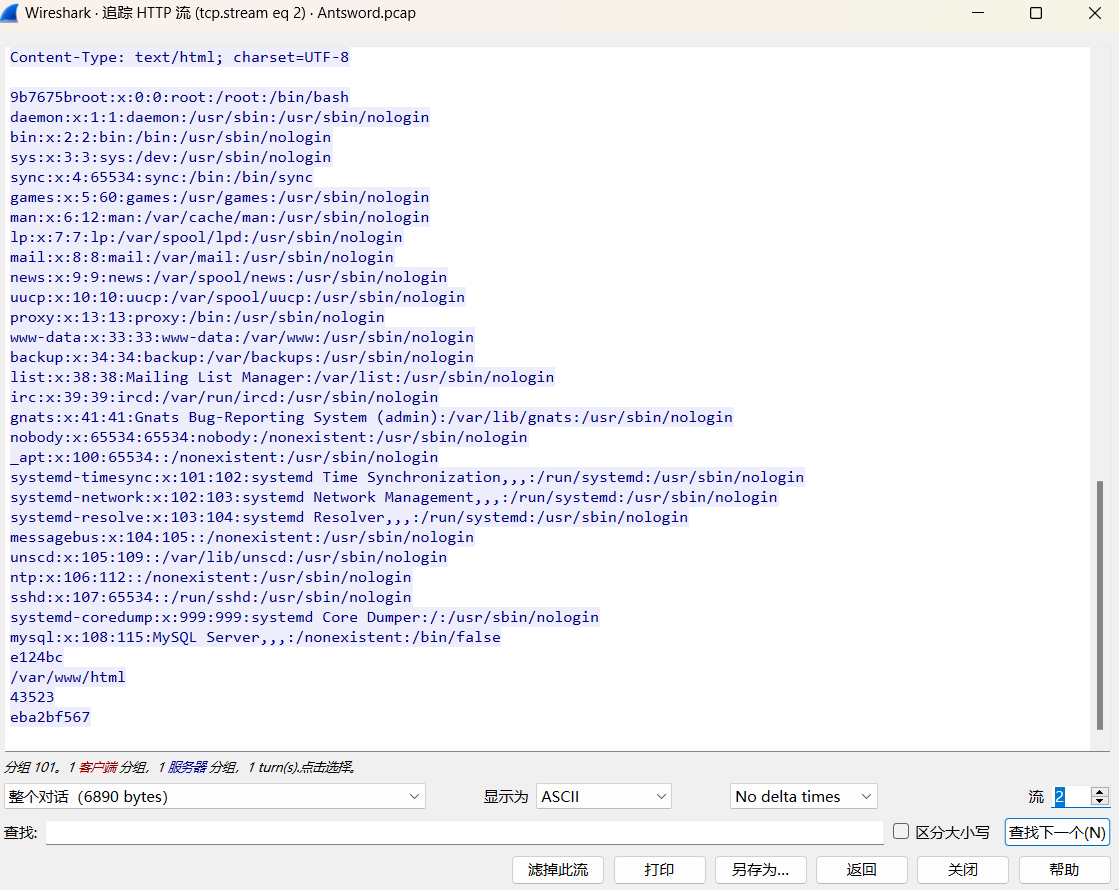The height and width of the screenshot is (890, 1119).
Task: Click the news:x:9:9:news line
Action: [x=228, y=277]
